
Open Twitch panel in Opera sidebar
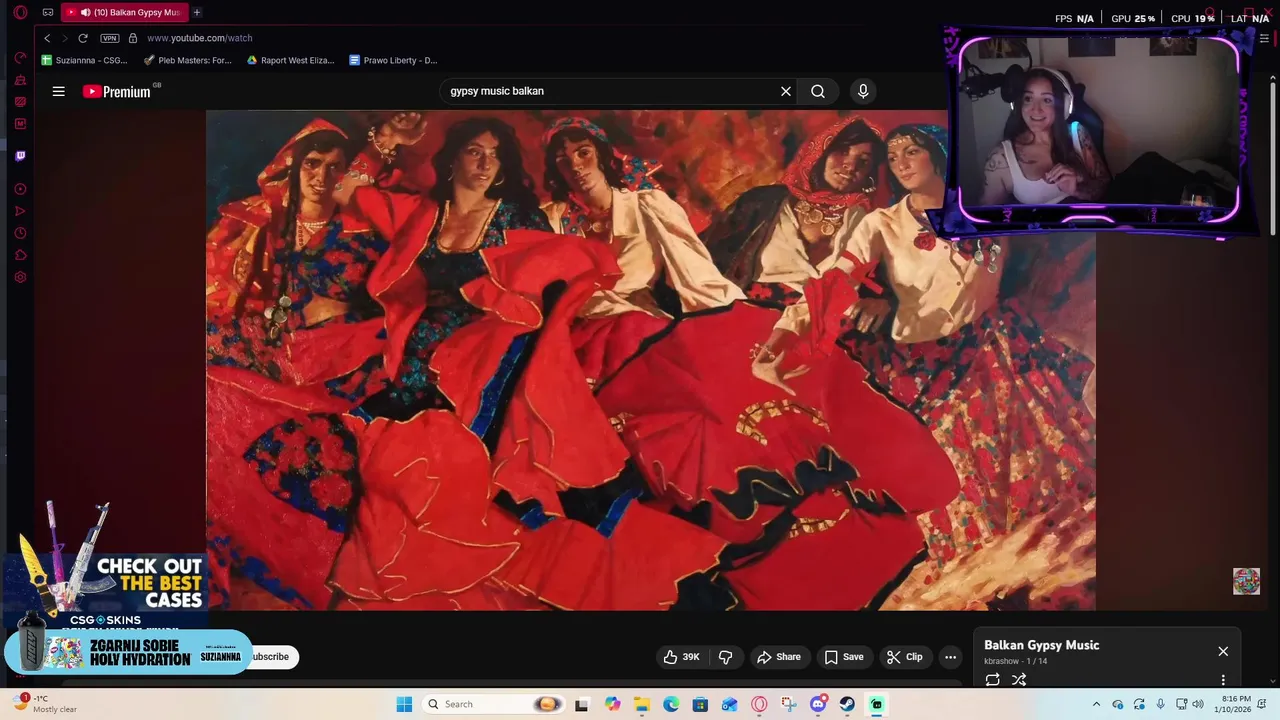click(20, 156)
